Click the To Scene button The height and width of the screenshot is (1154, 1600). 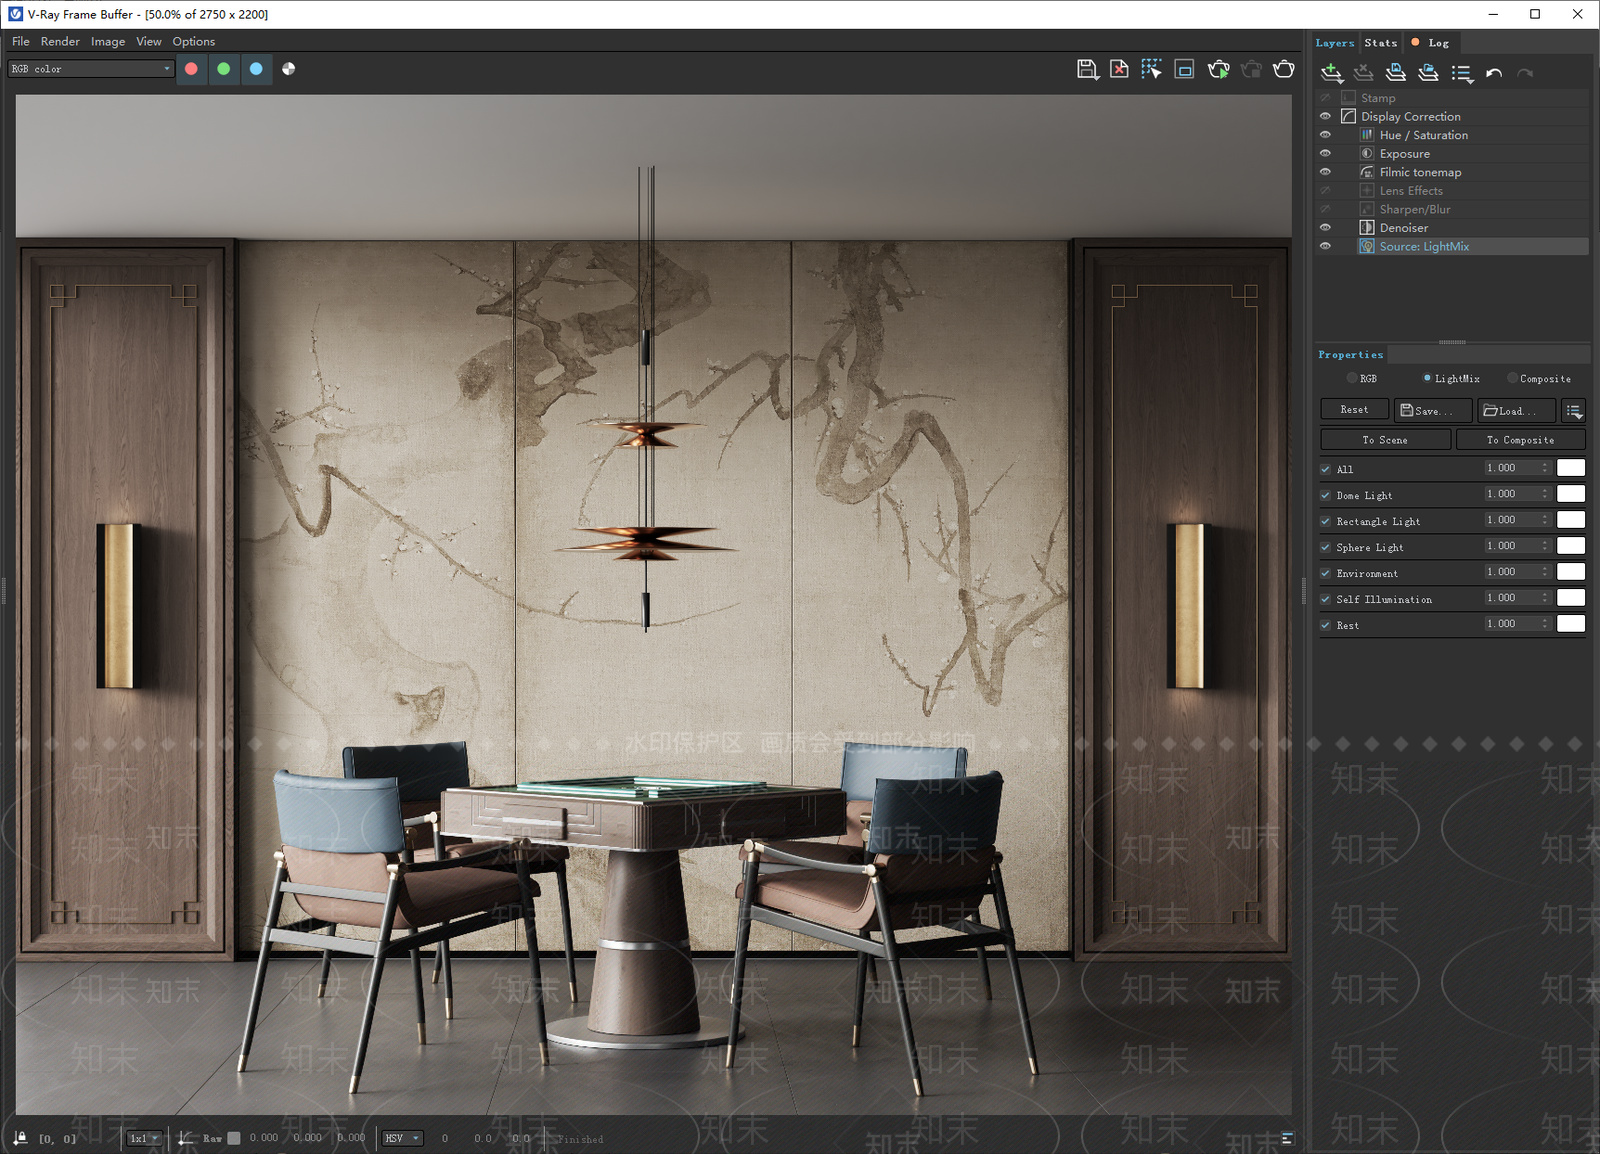click(x=1385, y=440)
